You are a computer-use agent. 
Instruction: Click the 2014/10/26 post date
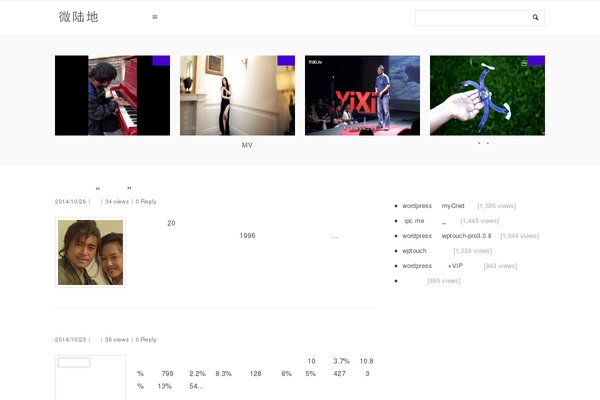70,201
